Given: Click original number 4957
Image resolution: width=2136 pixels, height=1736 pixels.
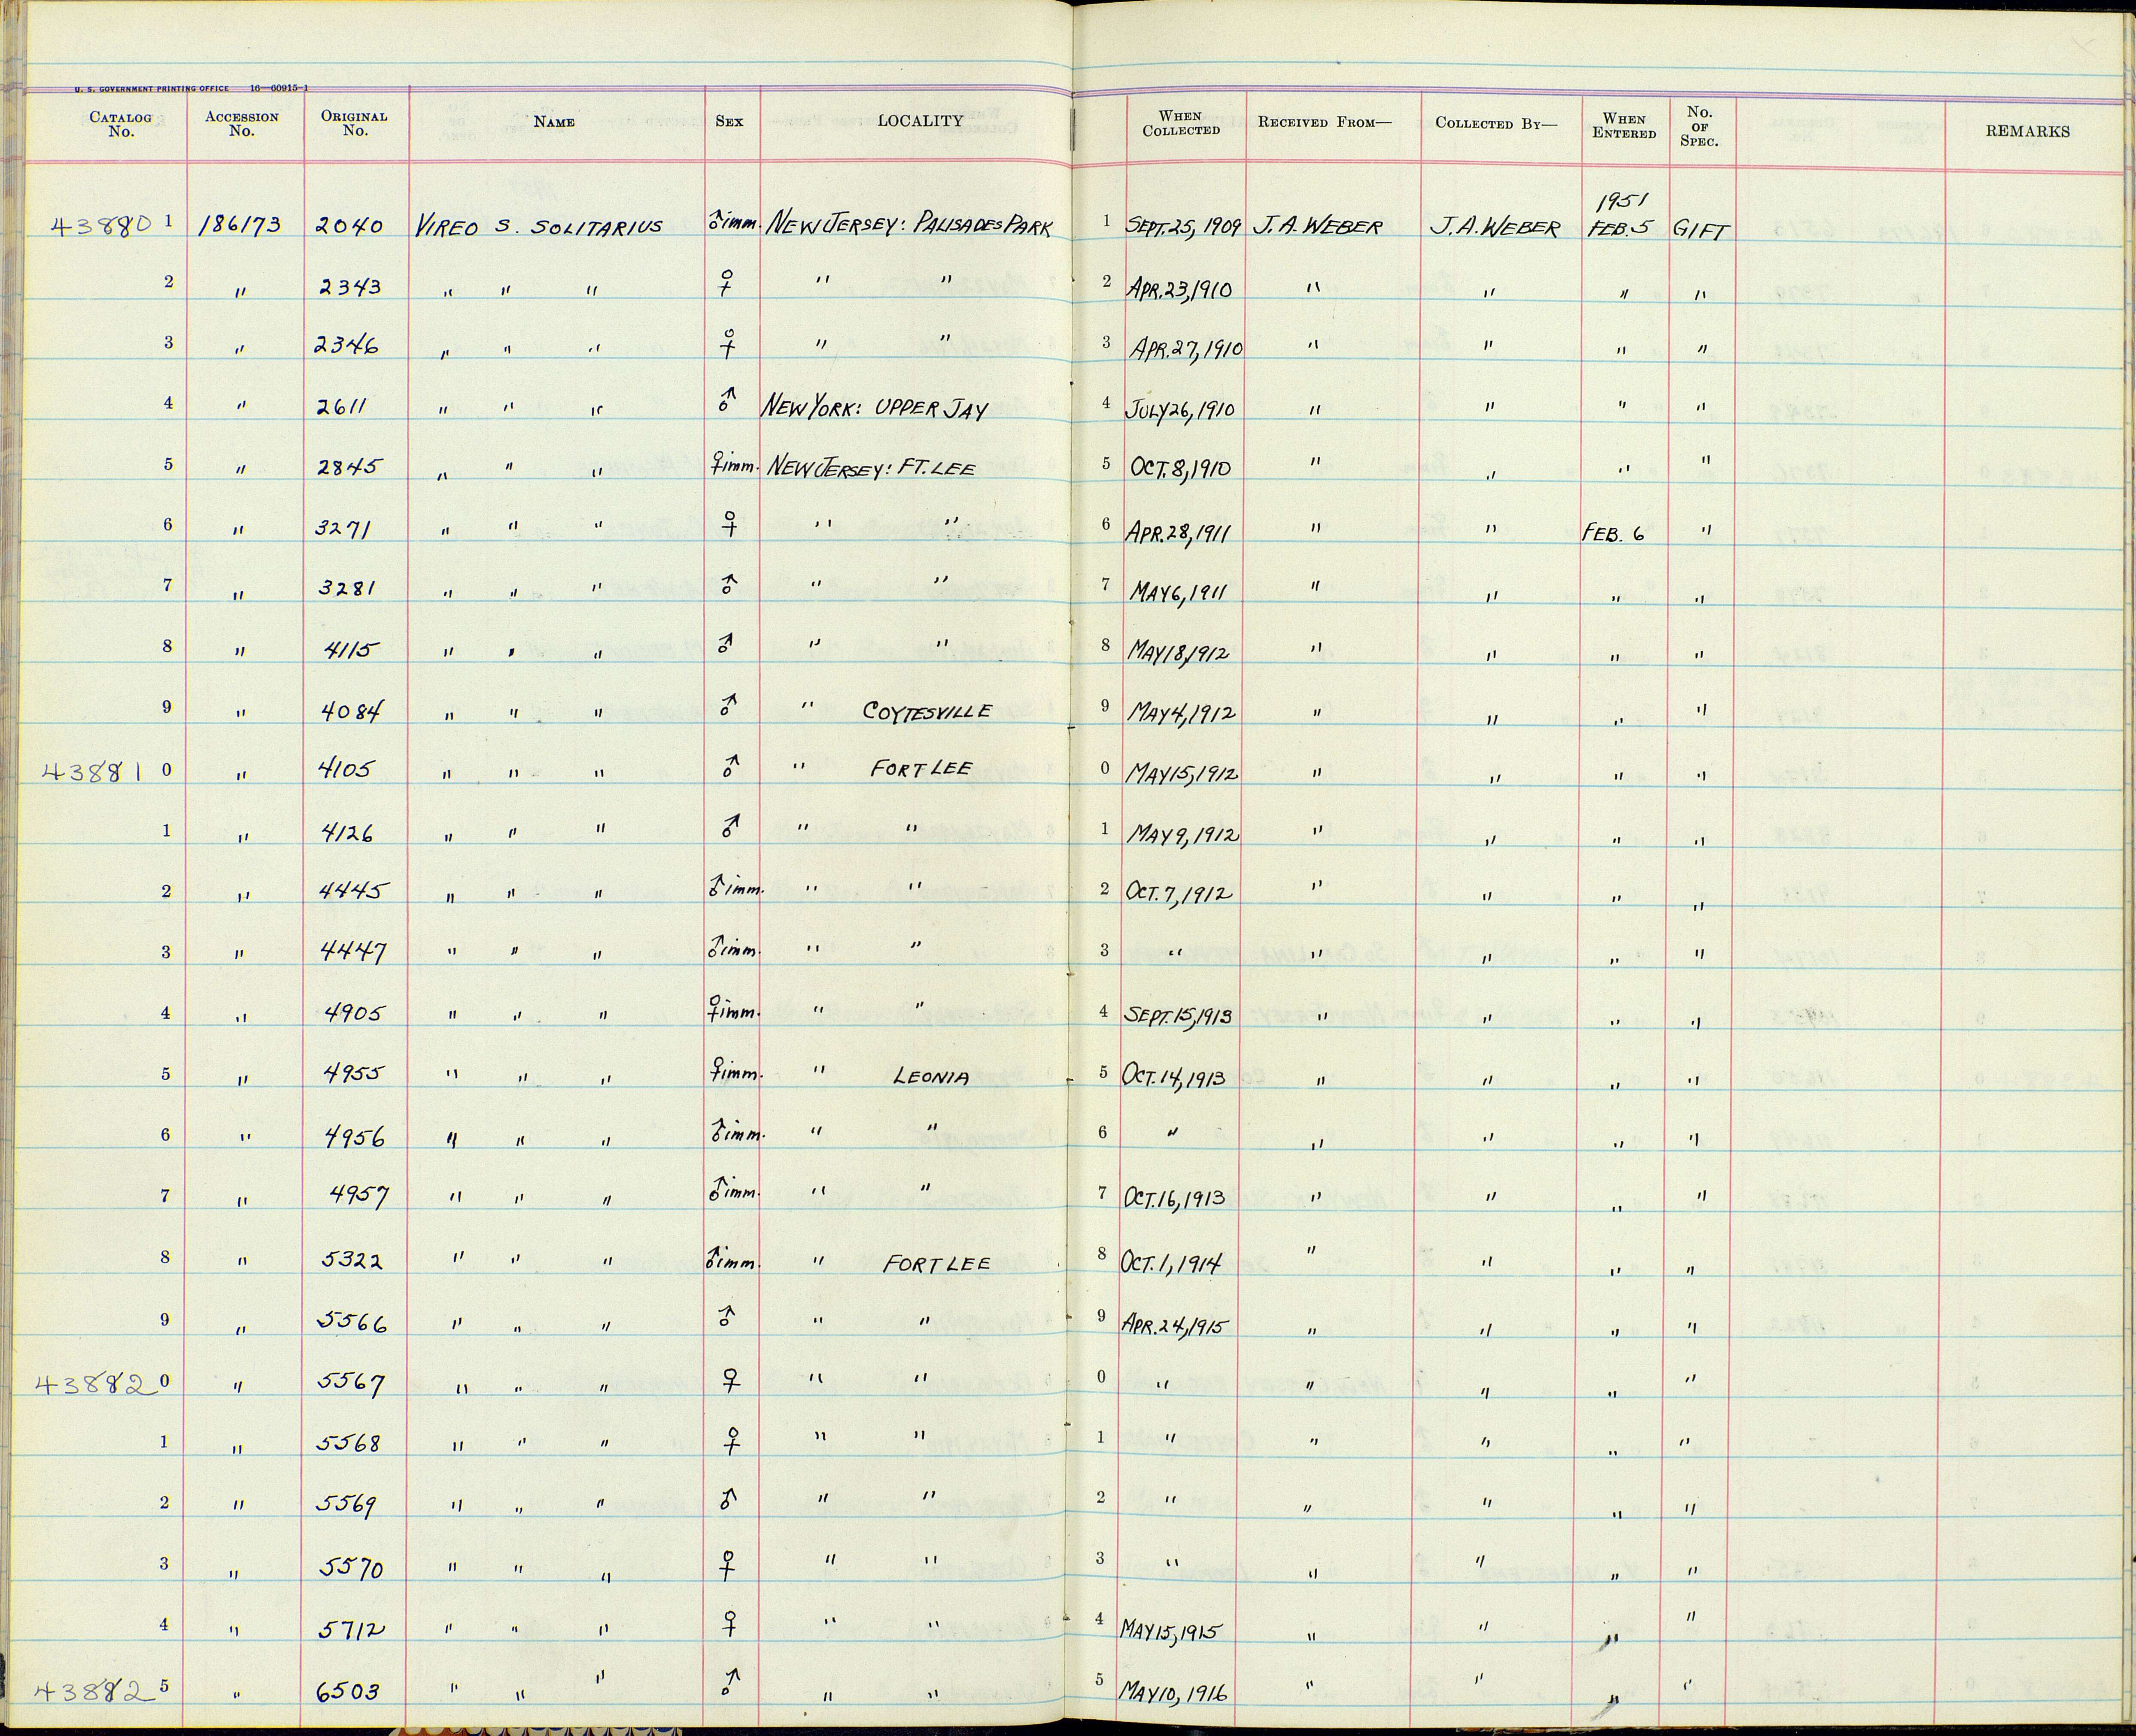Looking at the screenshot, I should (x=358, y=1195).
